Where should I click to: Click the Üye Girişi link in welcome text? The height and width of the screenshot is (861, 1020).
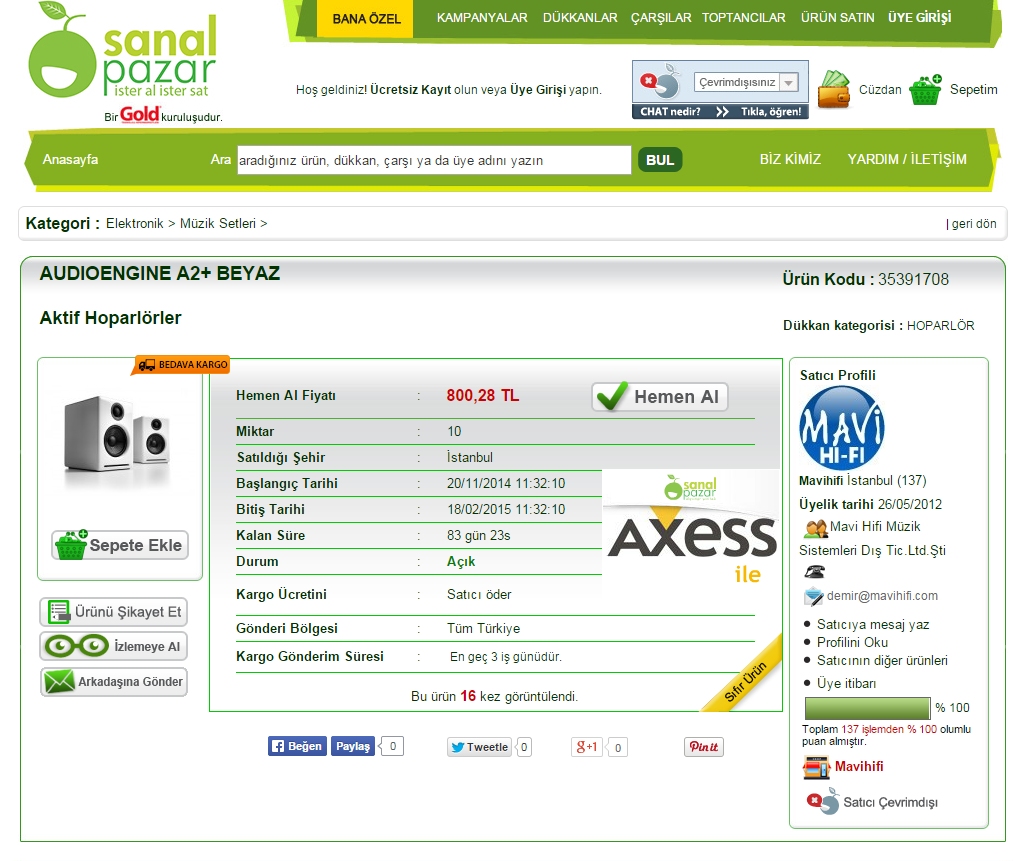538,90
